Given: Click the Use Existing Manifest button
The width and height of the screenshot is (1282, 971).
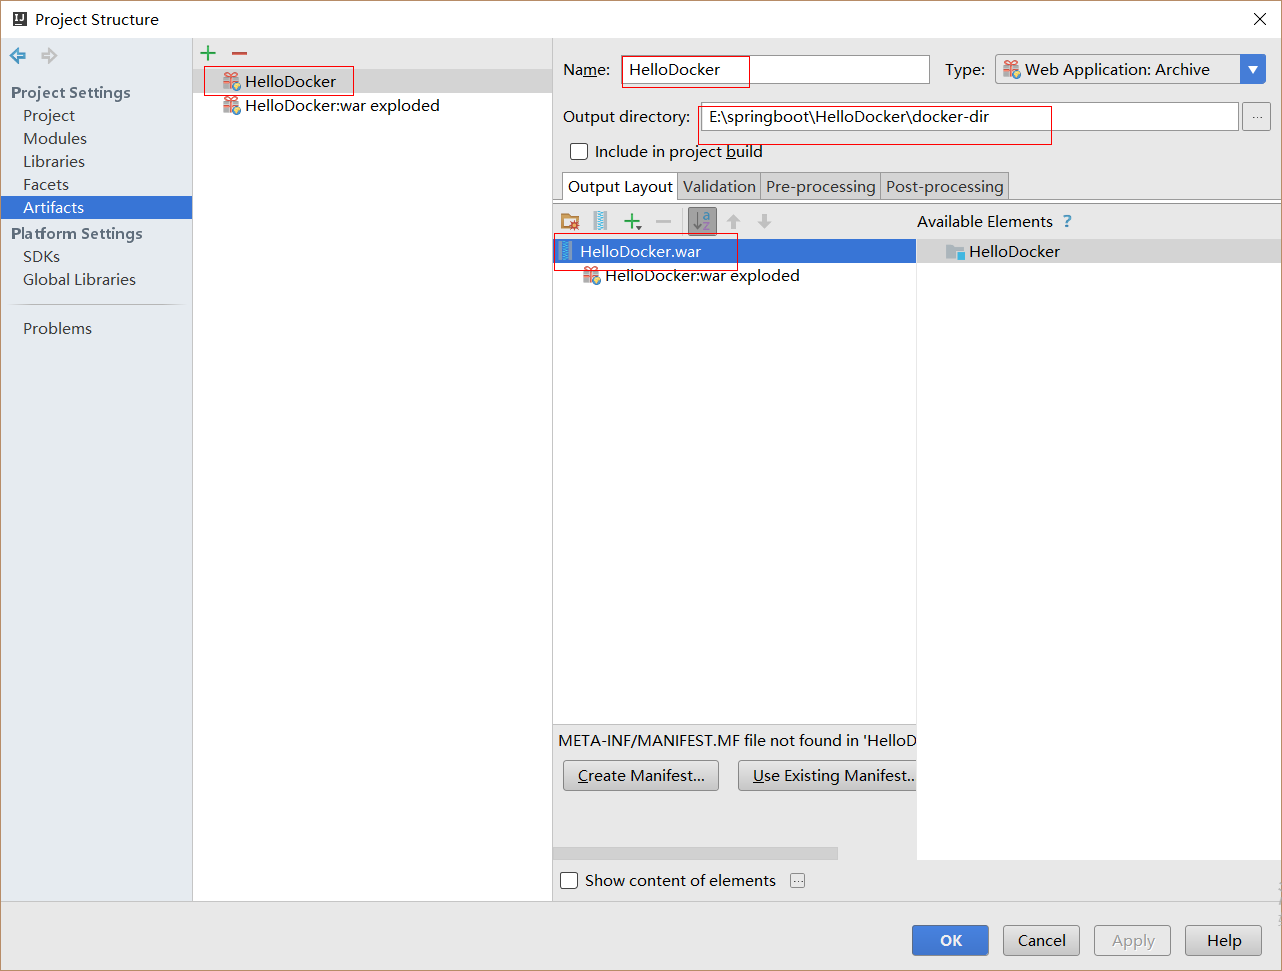Looking at the screenshot, I should (827, 775).
